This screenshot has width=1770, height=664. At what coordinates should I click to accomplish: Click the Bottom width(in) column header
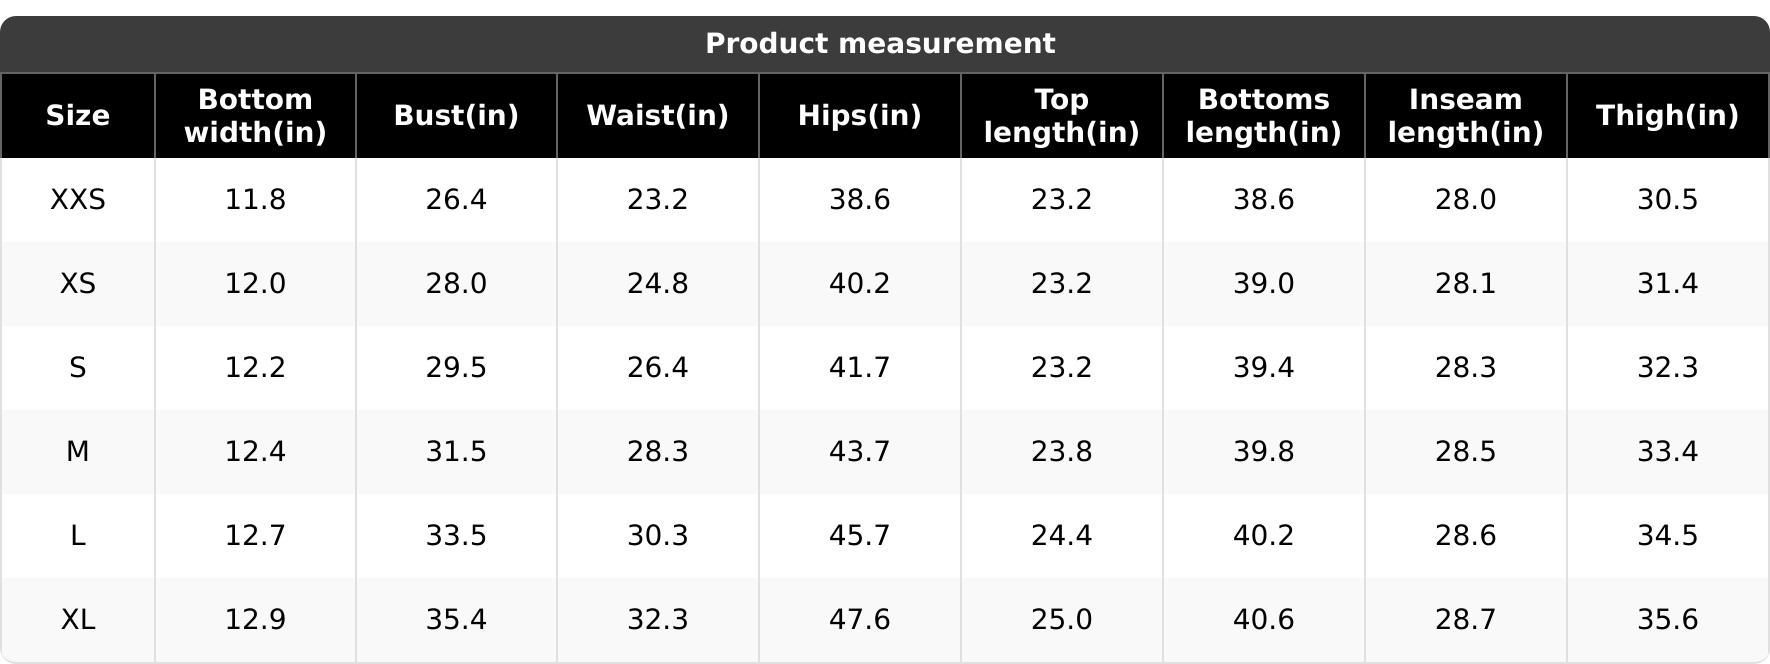tap(256, 116)
